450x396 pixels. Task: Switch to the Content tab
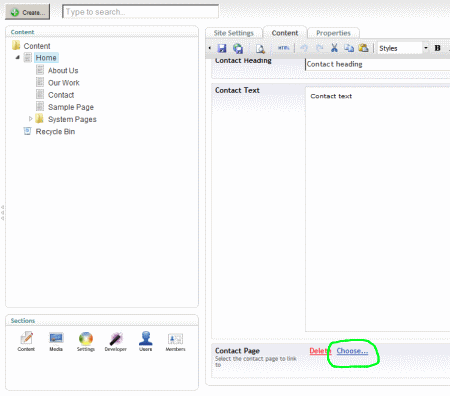coord(285,33)
